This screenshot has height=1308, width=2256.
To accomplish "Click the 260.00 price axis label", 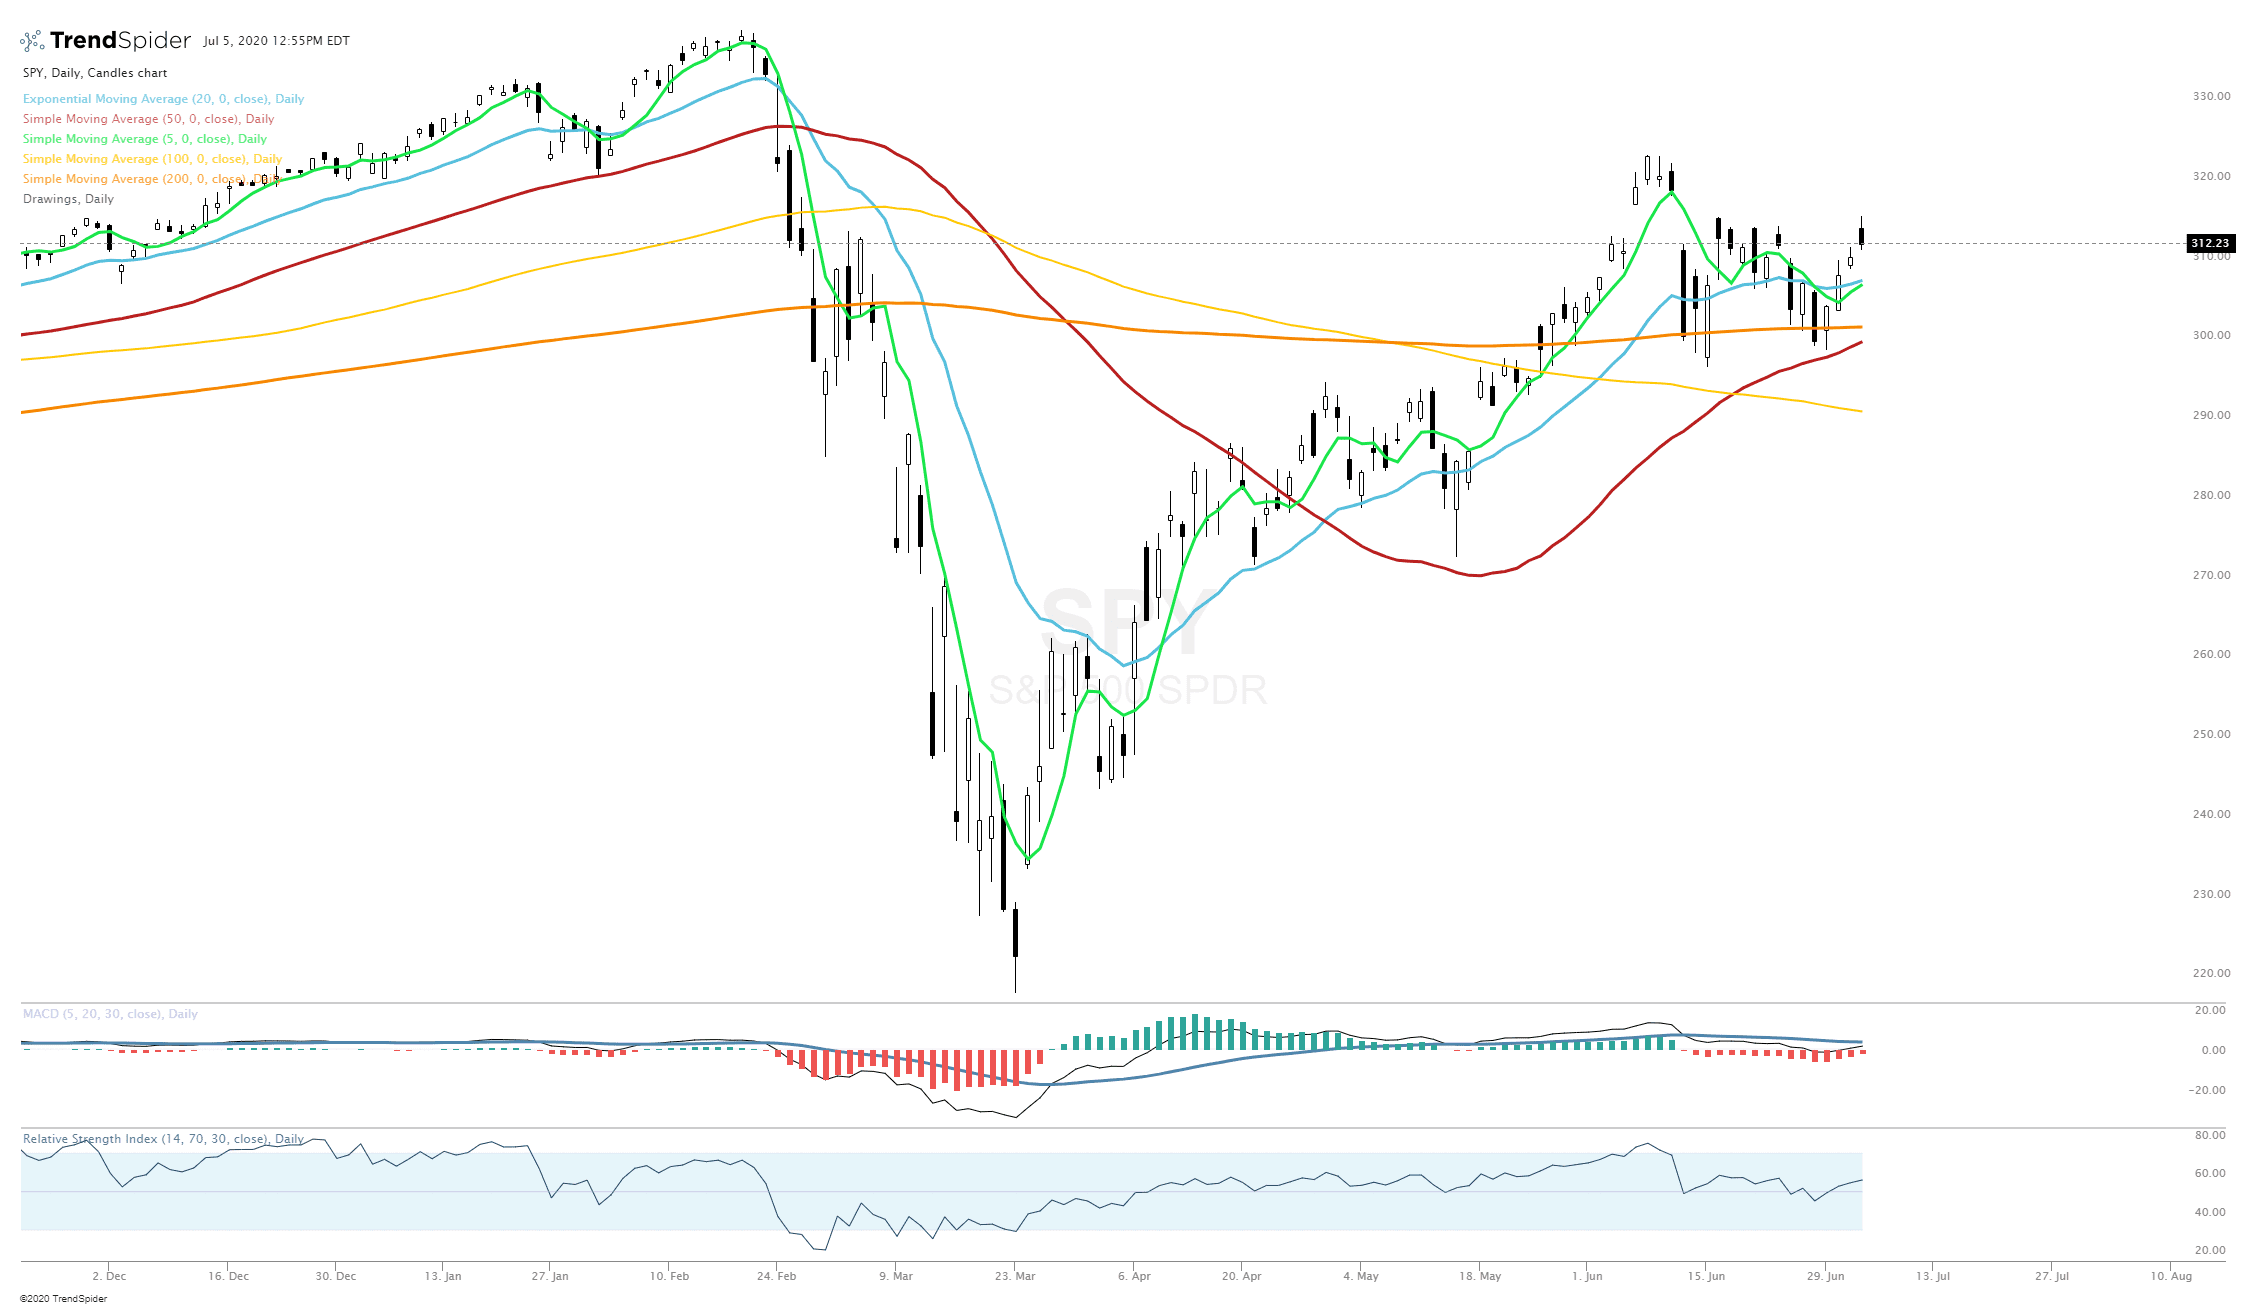I will (2211, 654).
